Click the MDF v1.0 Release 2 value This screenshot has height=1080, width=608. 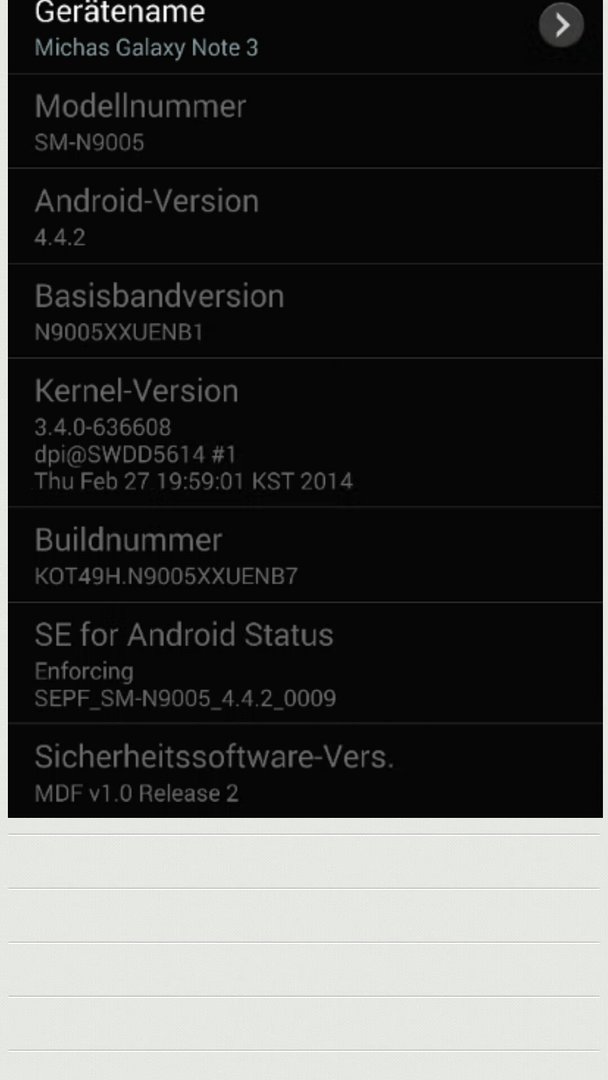136,793
